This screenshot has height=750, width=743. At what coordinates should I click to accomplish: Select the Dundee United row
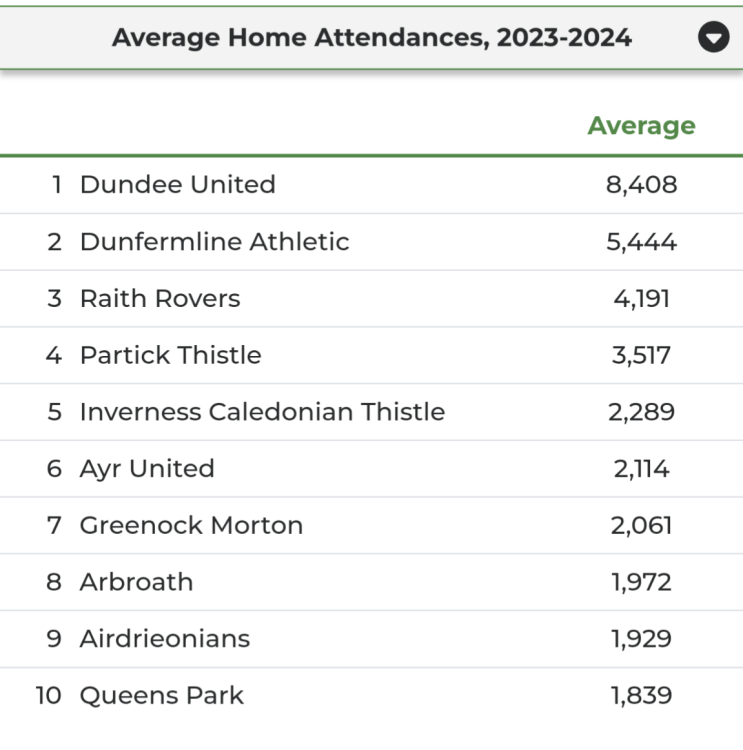tap(371, 185)
